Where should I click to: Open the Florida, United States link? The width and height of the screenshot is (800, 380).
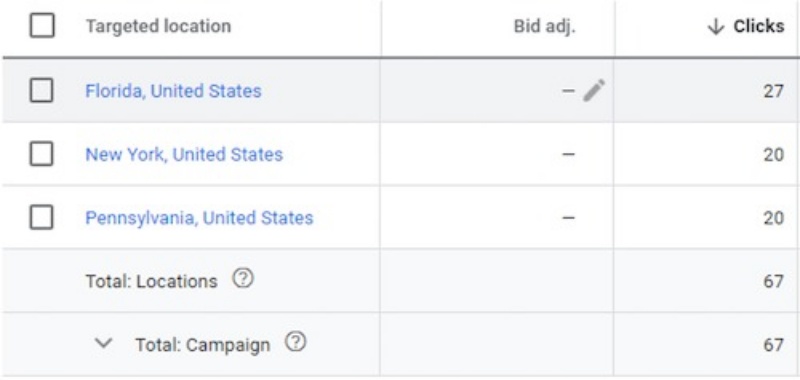point(173,91)
